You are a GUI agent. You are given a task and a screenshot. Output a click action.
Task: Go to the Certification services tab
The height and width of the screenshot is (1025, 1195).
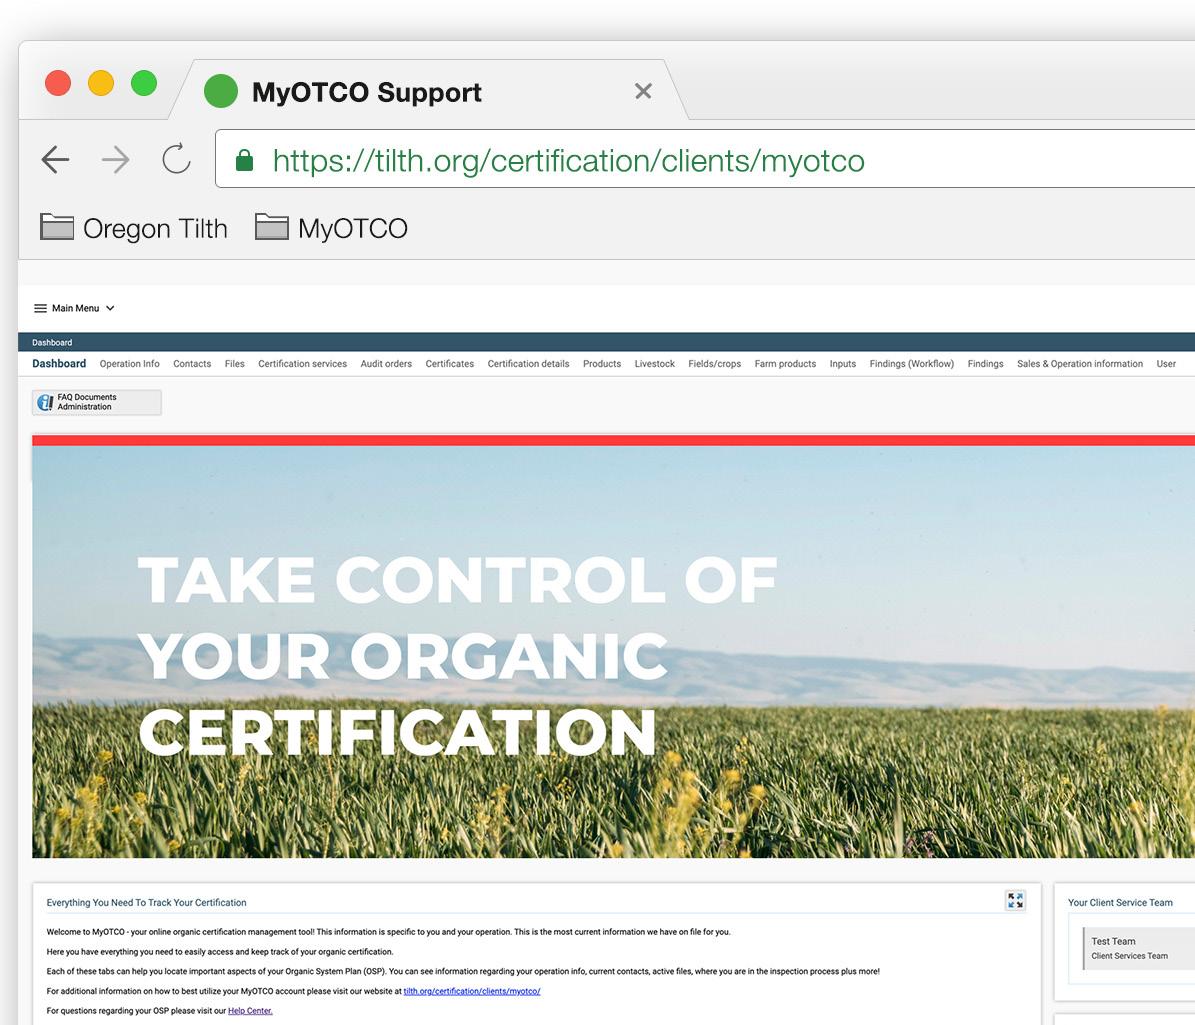[303, 364]
